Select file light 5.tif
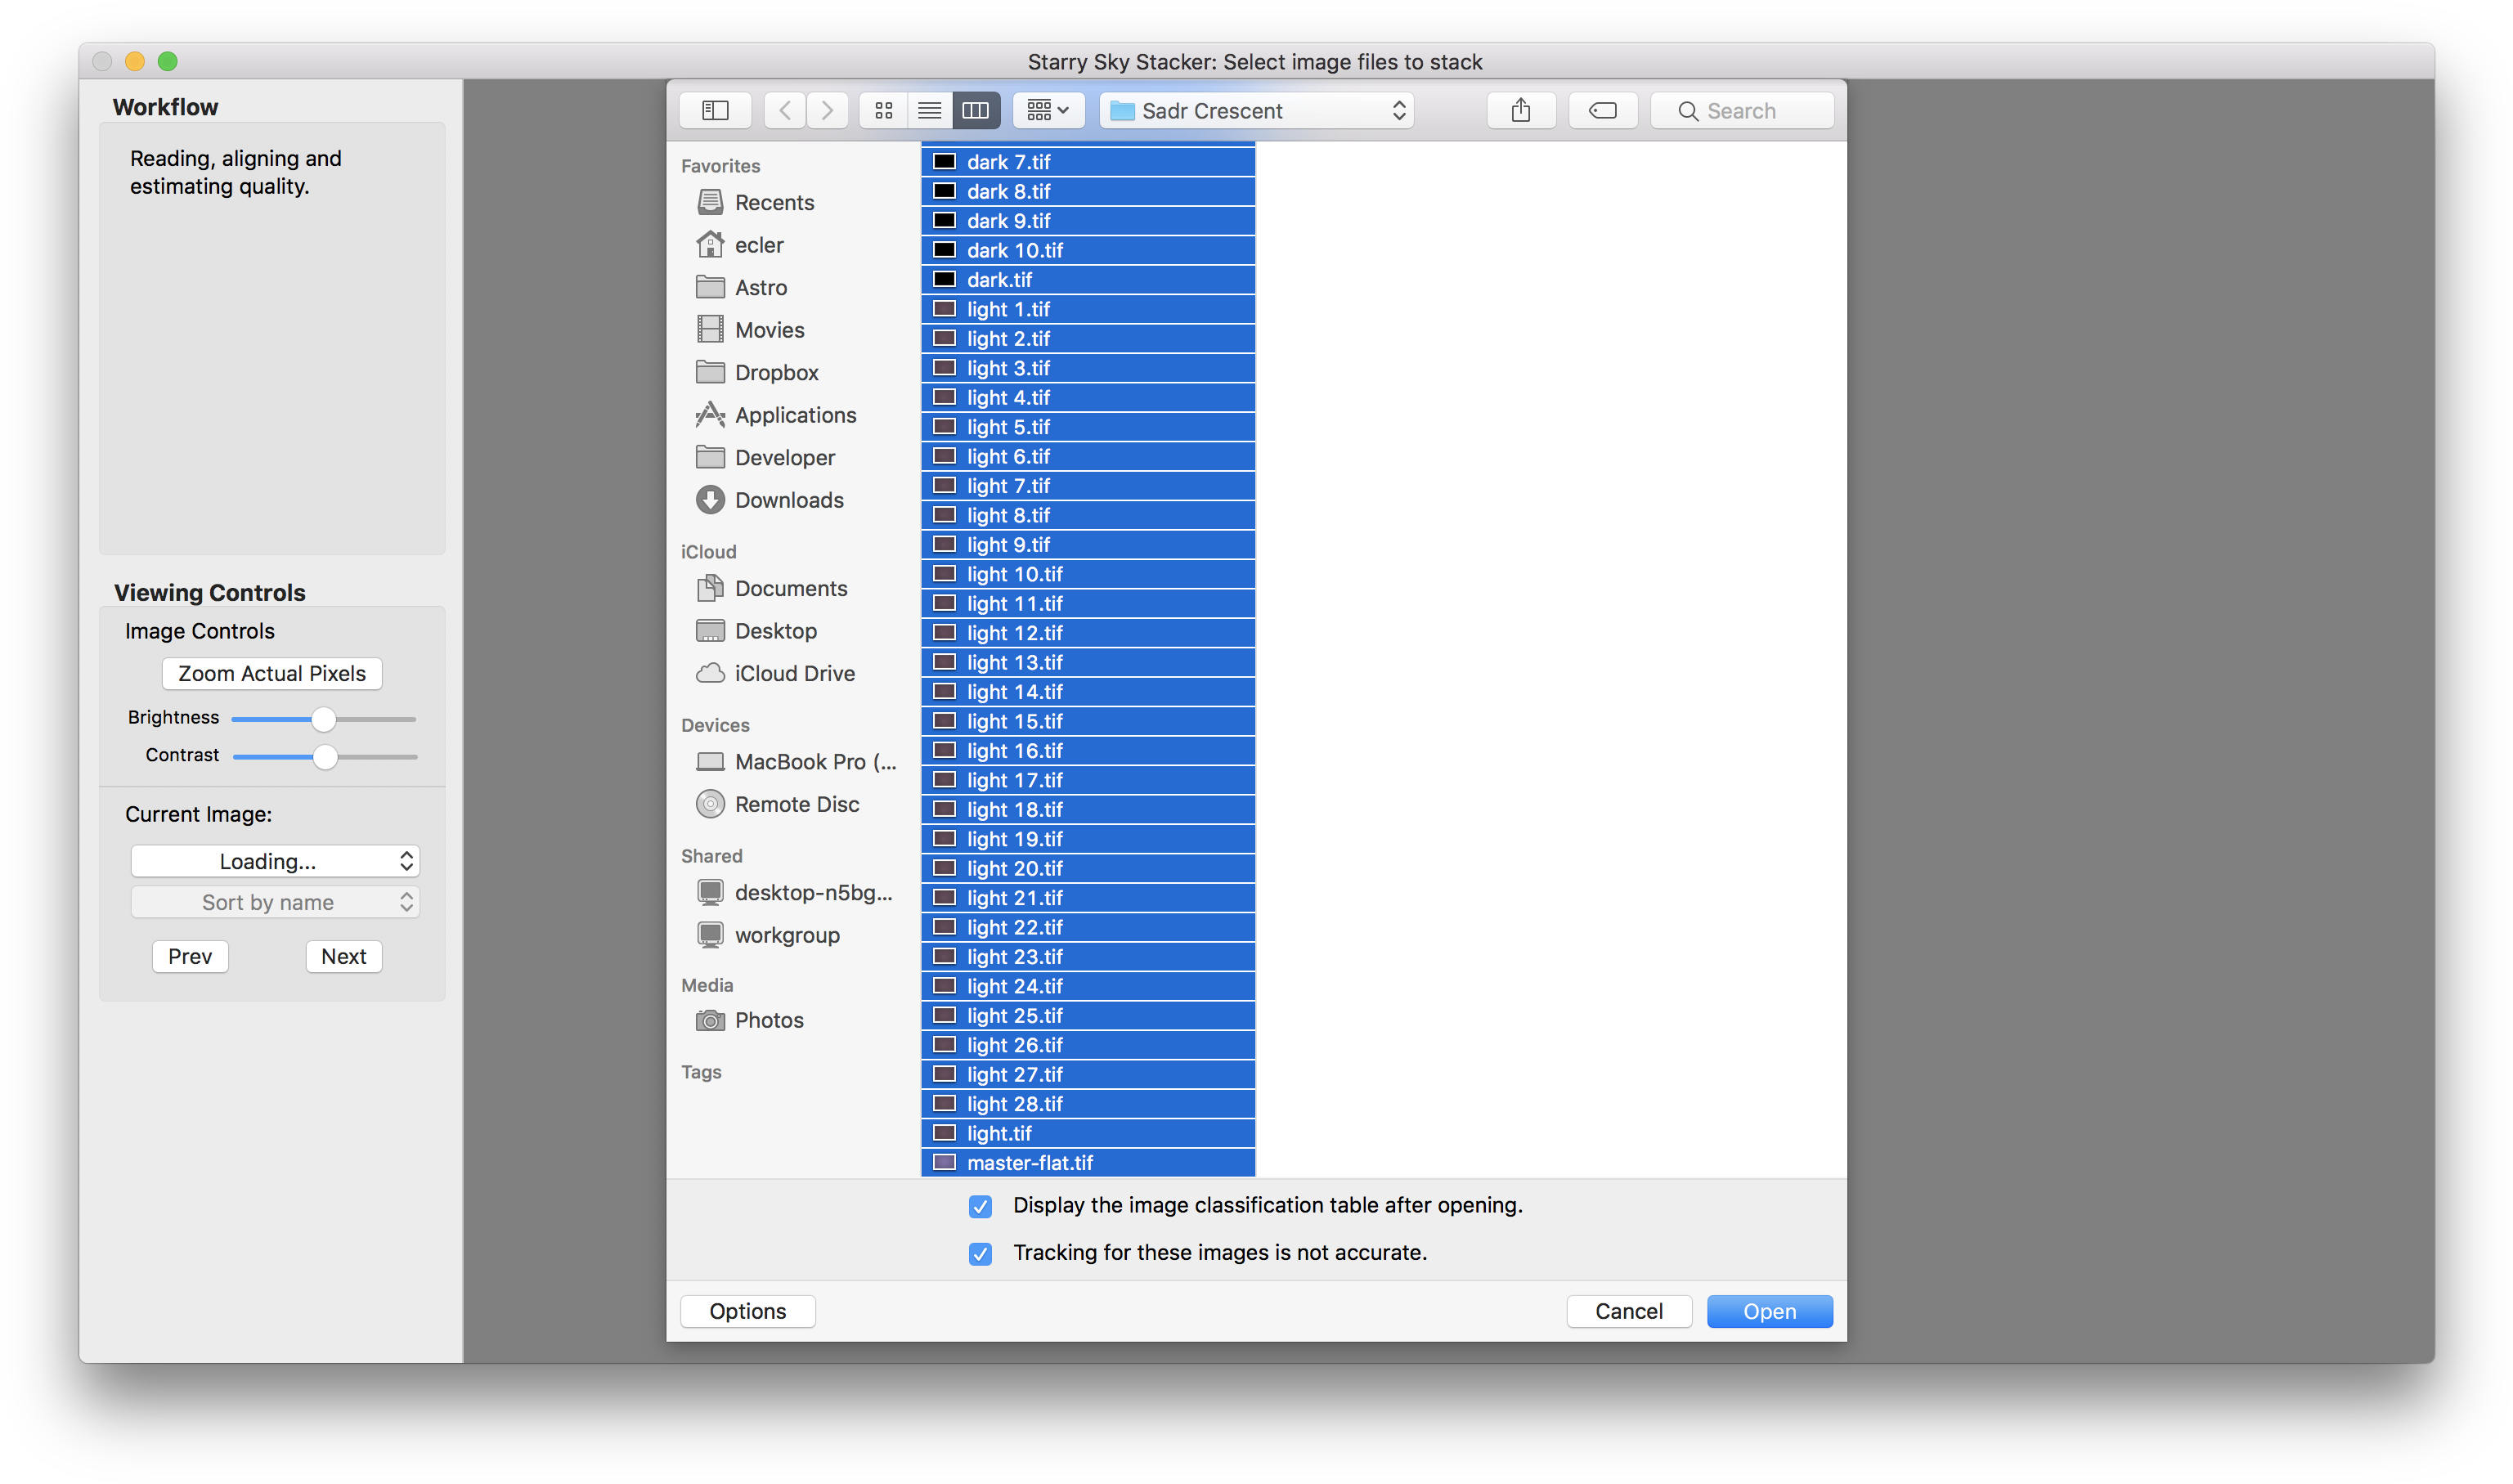 (1088, 427)
